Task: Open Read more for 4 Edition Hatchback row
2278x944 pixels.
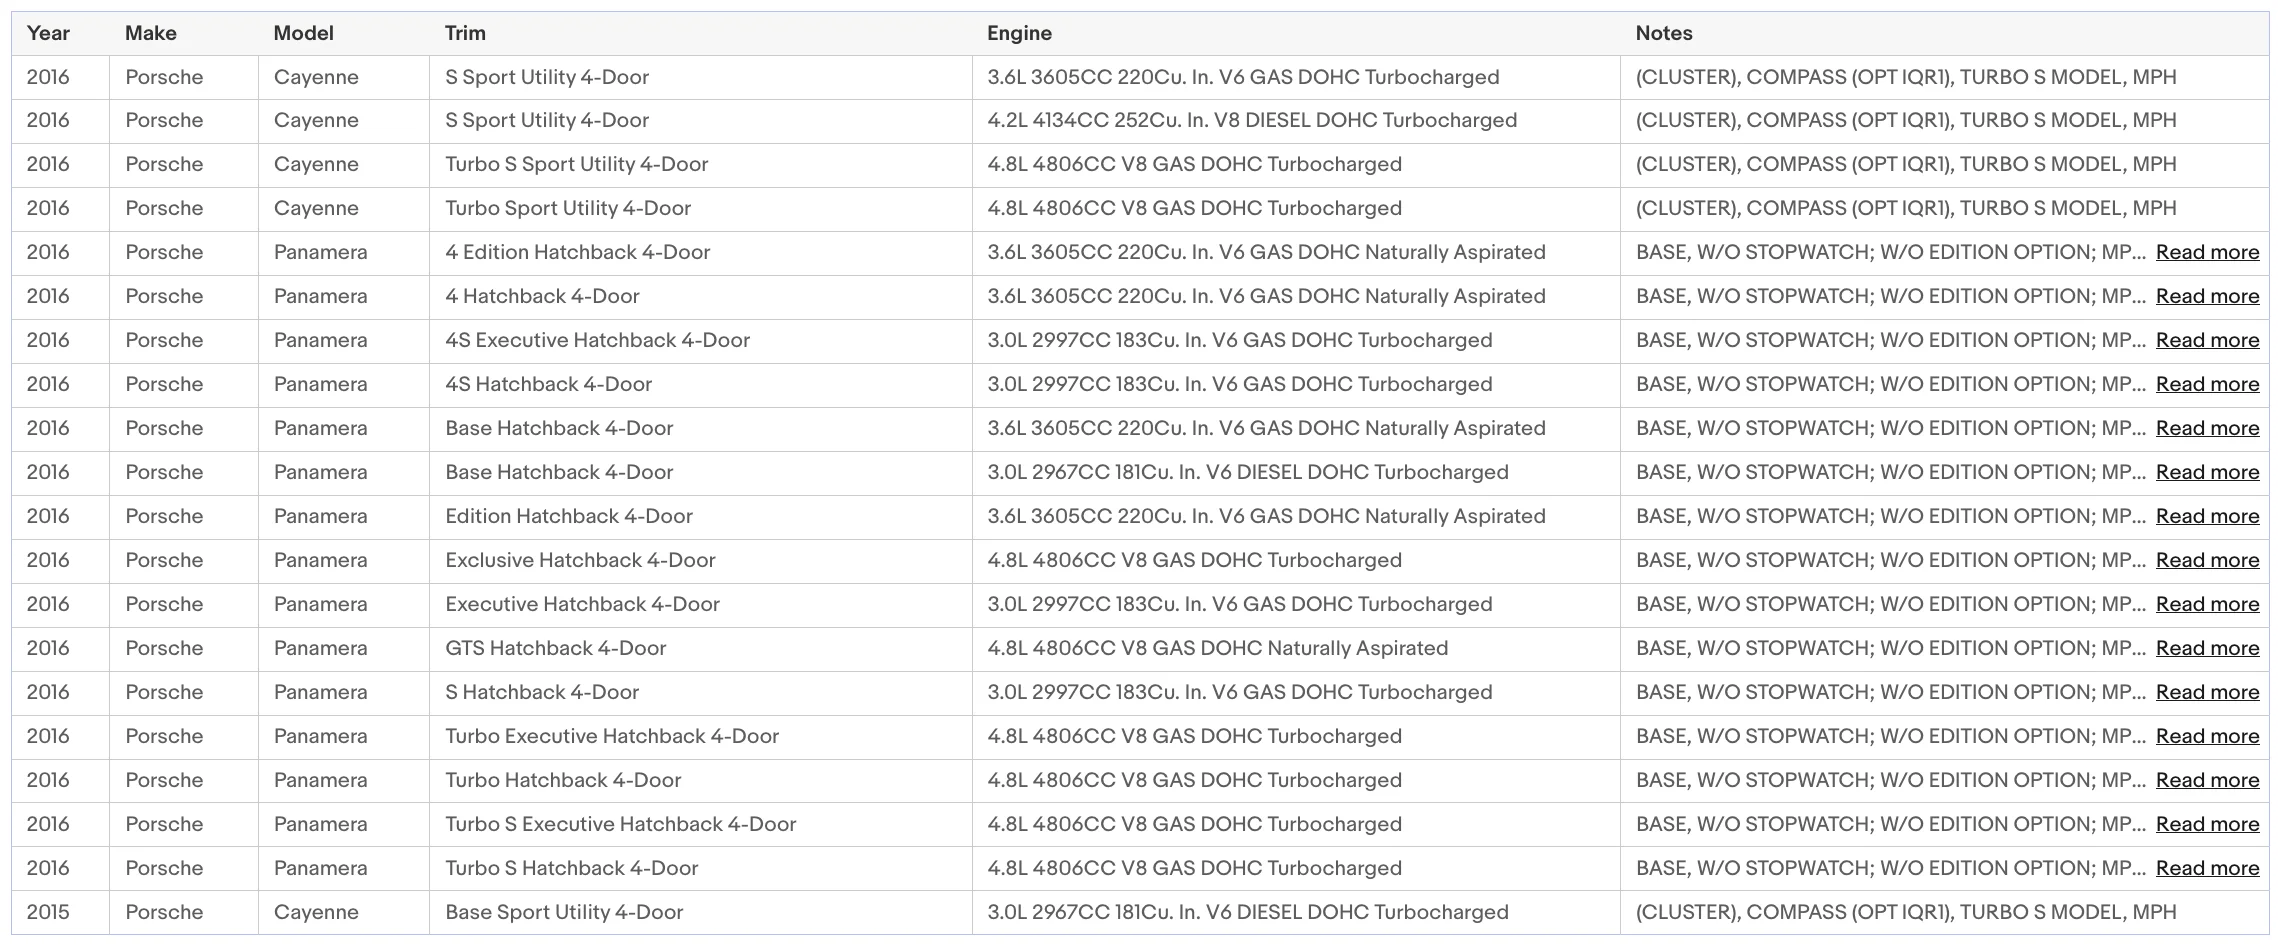Action: point(2207,253)
